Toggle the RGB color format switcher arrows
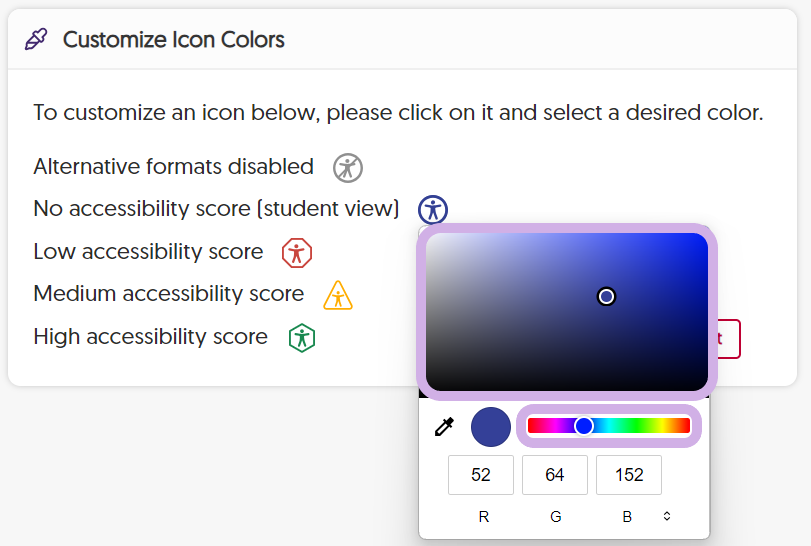Screen dimensions: 811x546 pyautogui.click(x=667, y=516)
